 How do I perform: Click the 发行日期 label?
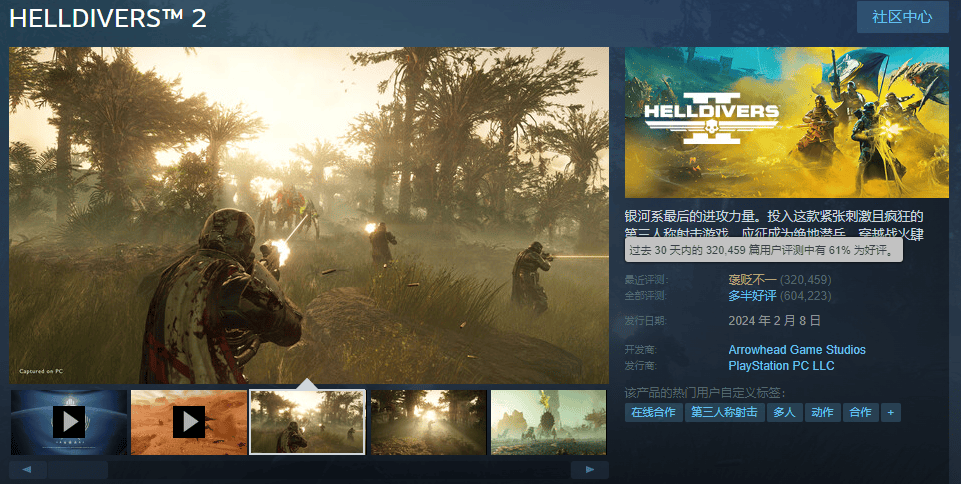(645, 320)
